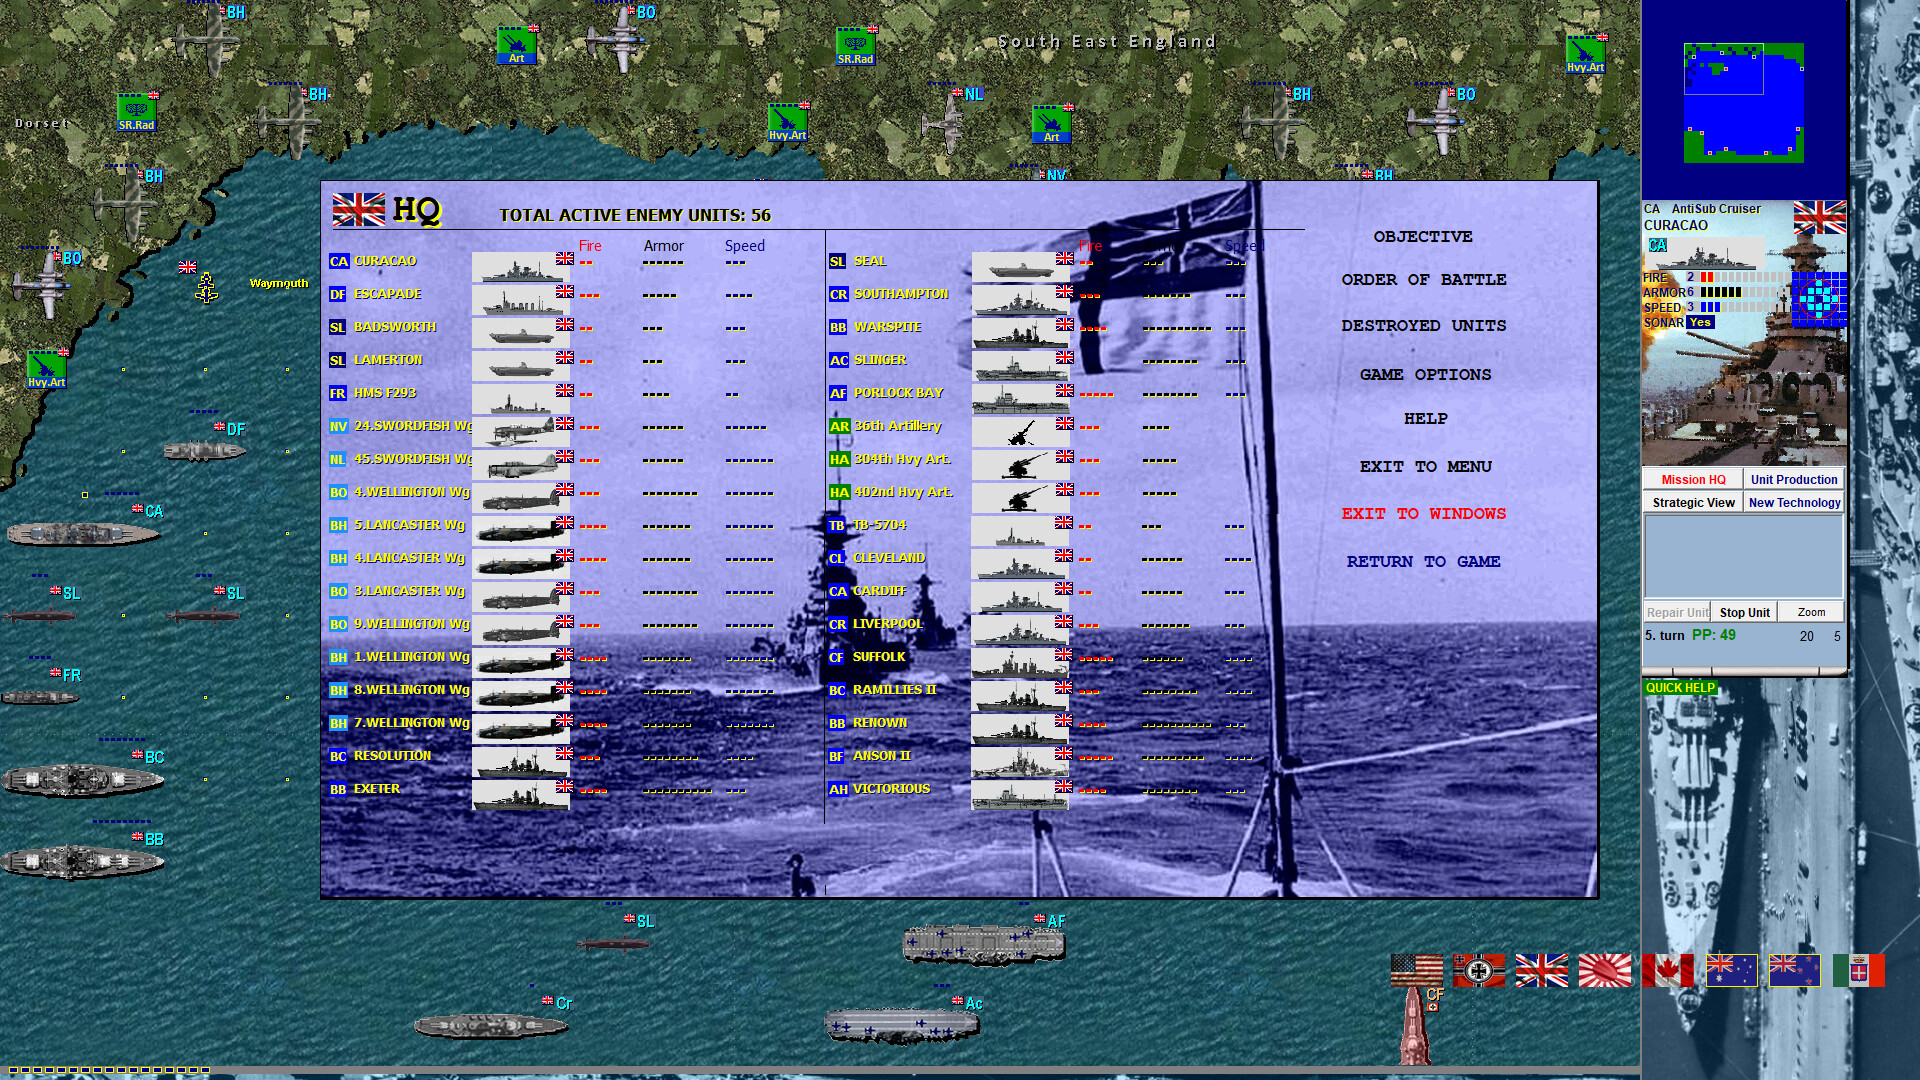Open GAME OPTIONS from the HQ menu
This screenshot has height=1080, width=1920.
[1424, 374]
